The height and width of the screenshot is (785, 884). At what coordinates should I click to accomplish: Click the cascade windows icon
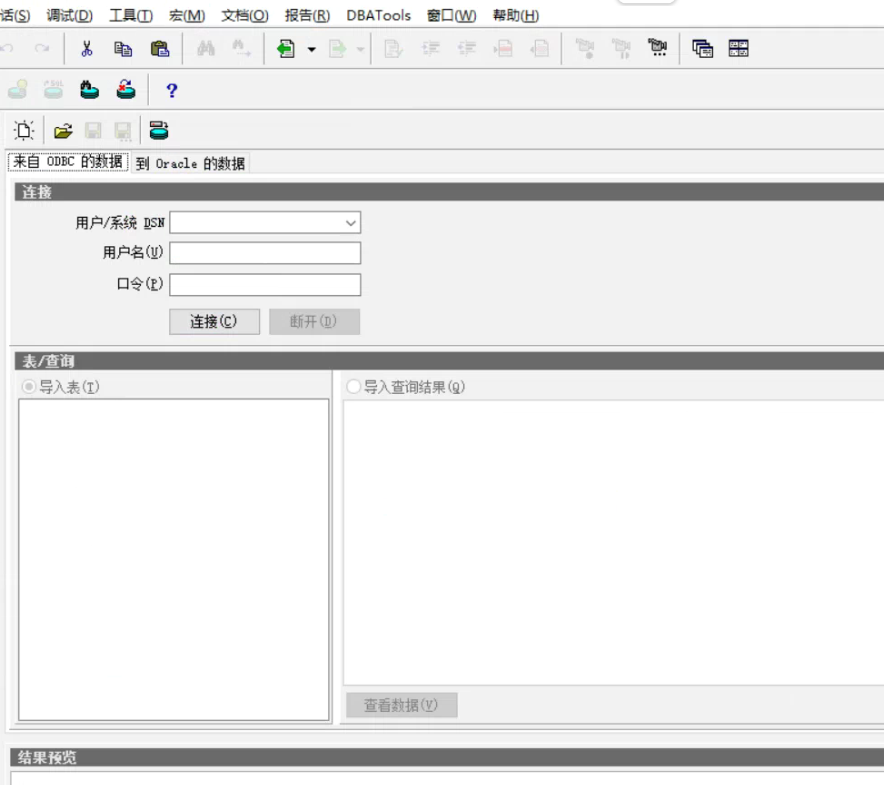(703, 47)
